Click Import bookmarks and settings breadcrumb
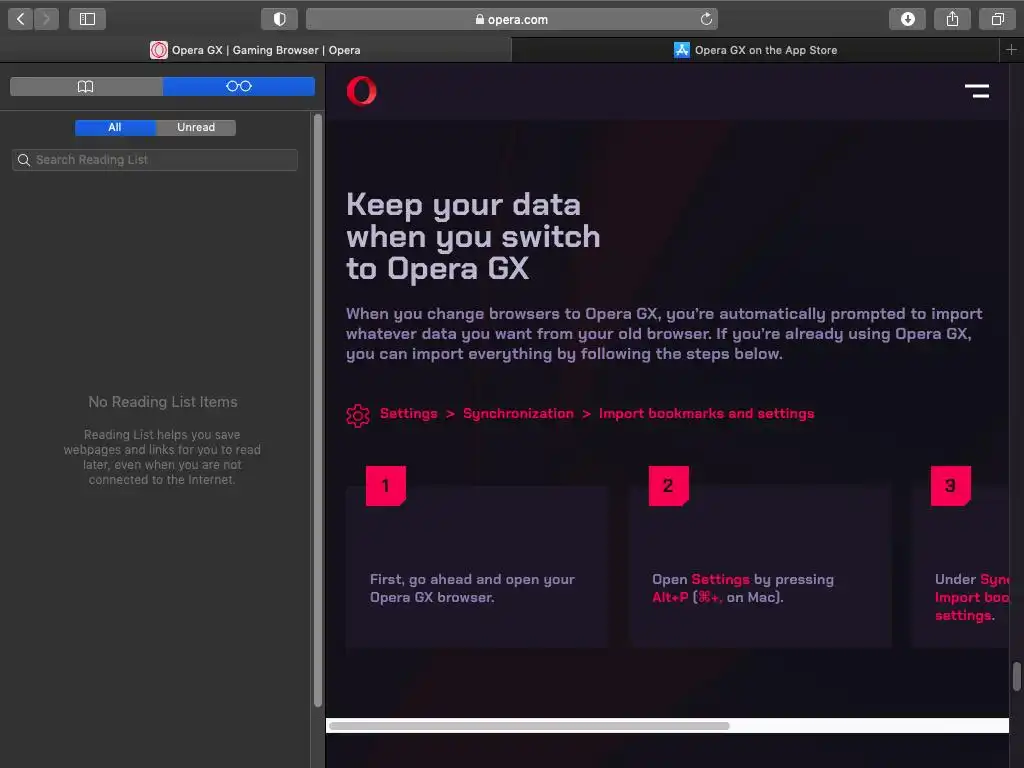Screen dimensions: 1024x768 pos(707,413)
